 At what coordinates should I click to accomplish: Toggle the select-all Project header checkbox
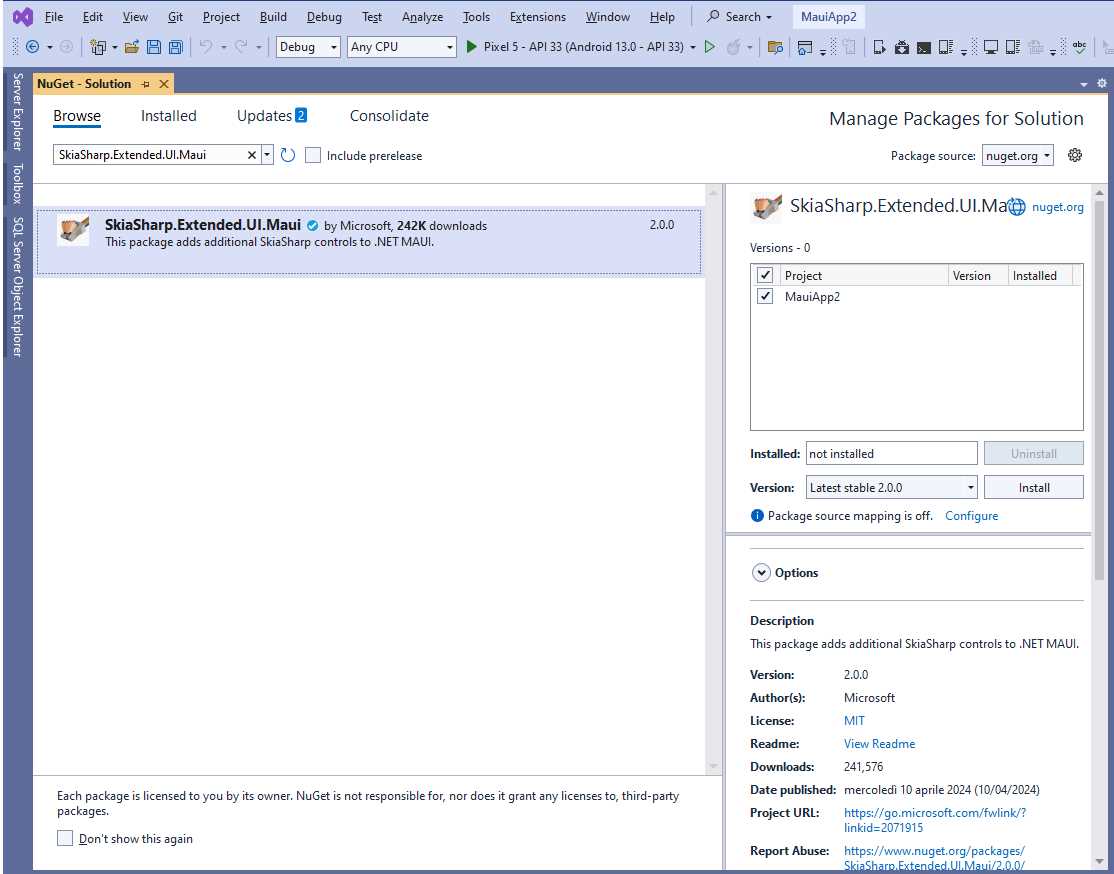(x=765, y=275)
